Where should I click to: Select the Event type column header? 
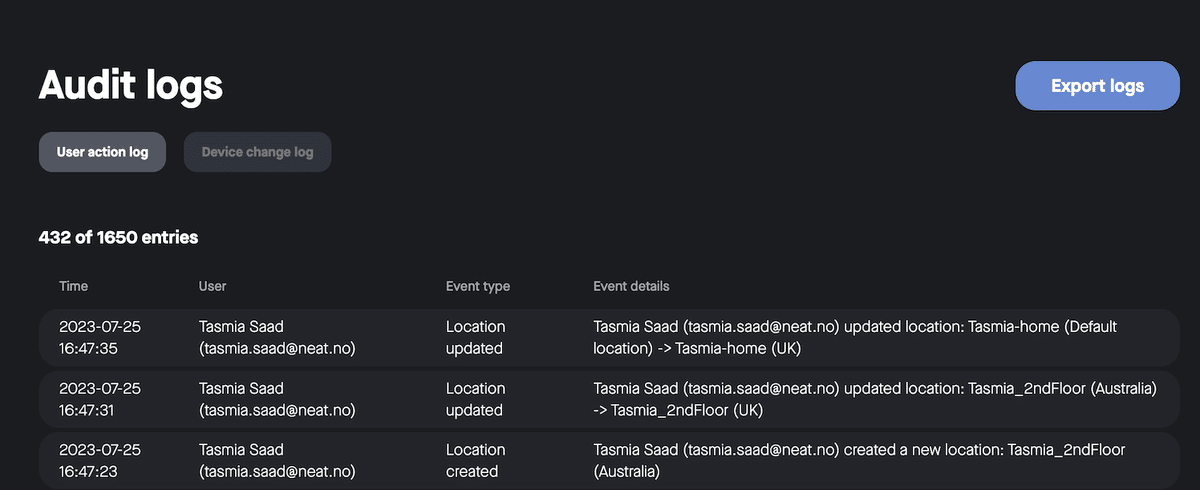478,286
